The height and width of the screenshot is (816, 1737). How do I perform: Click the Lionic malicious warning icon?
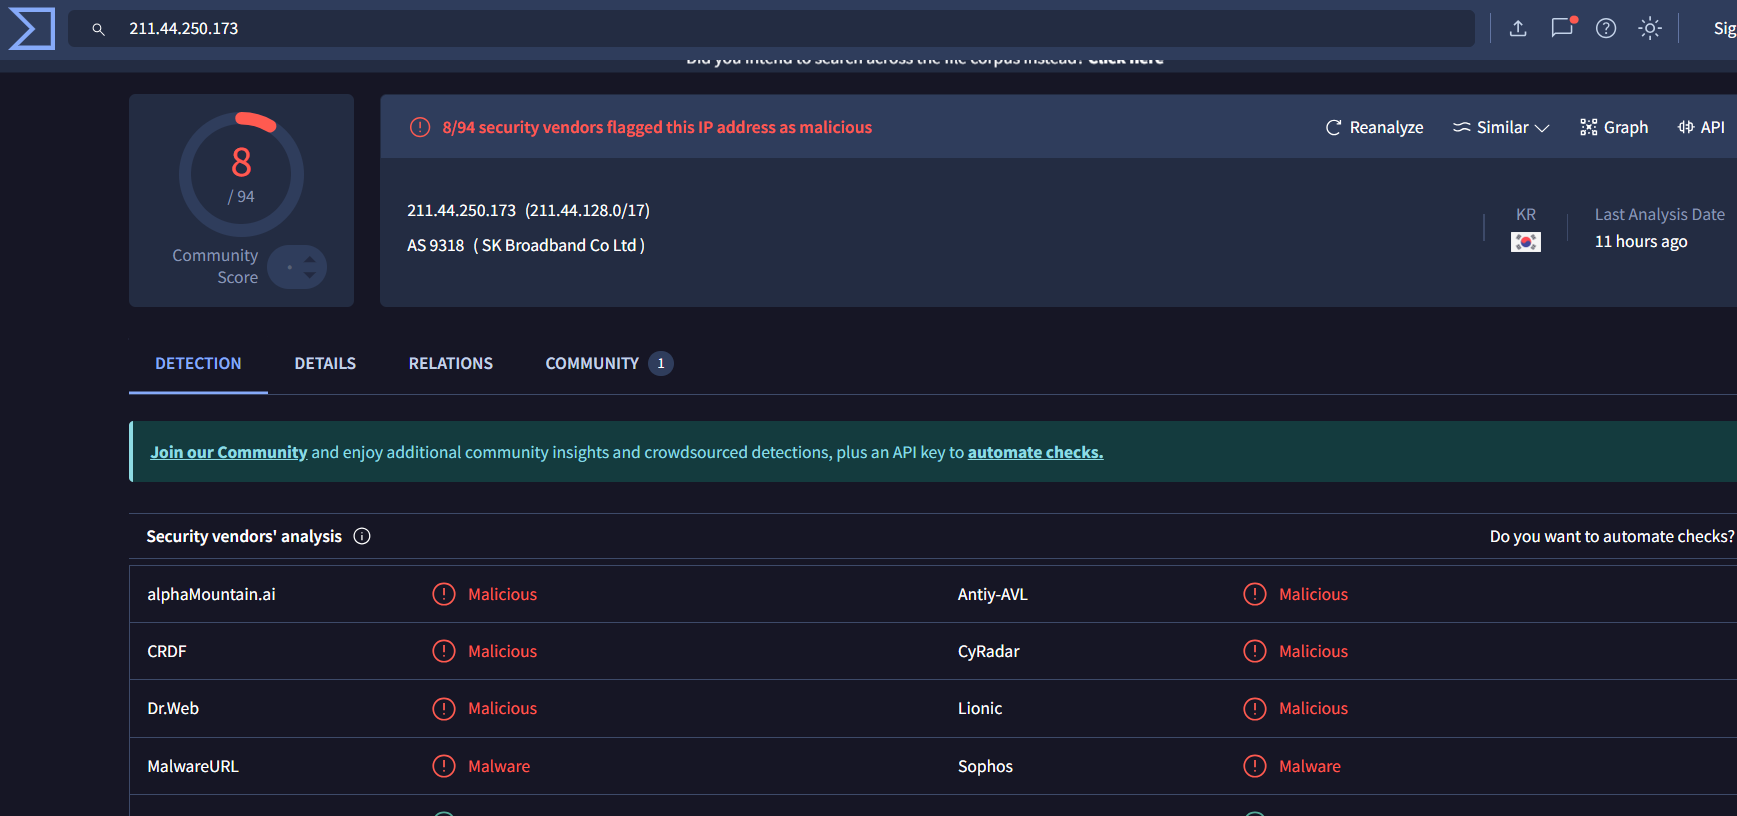(x=1255, y=708)
